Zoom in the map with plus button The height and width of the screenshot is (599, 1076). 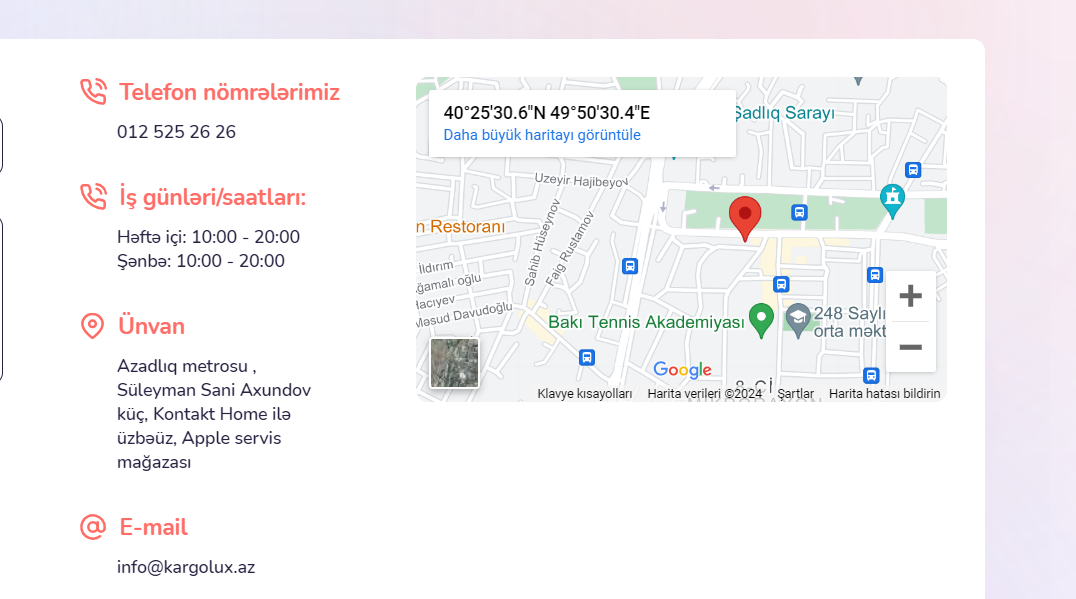(910, 296)
